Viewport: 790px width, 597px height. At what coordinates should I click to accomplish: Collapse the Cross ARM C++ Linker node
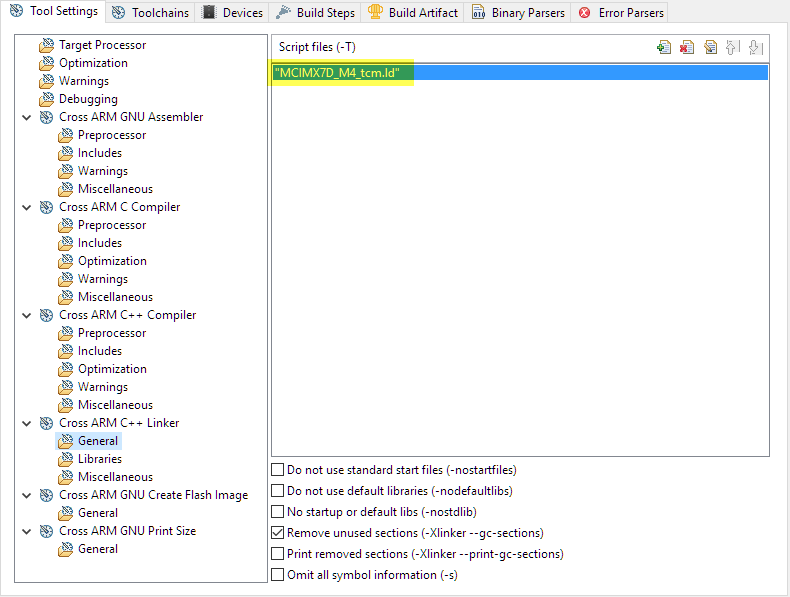coord(27,423)
